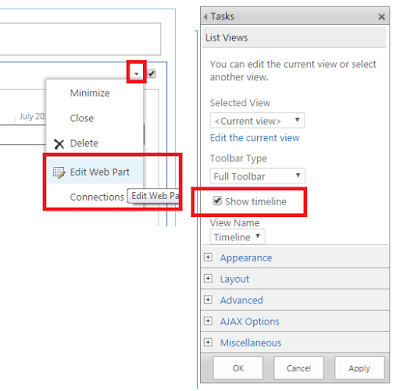Click the Cancel button
Screen dimensions: 400x391
tap(299, 368)
